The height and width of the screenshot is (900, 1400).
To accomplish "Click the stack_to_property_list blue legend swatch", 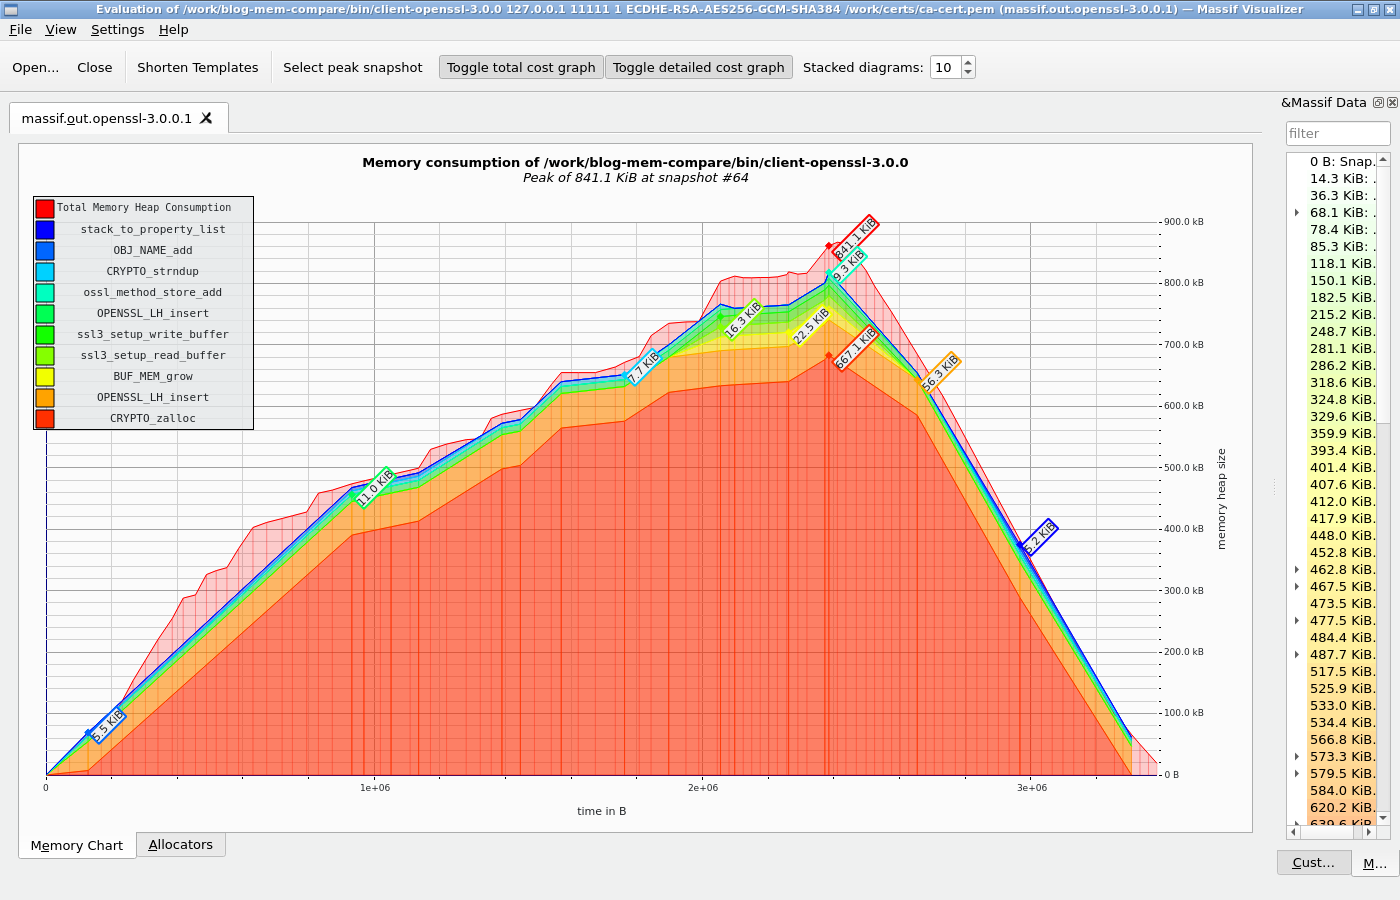I will (x=45, y=229).
